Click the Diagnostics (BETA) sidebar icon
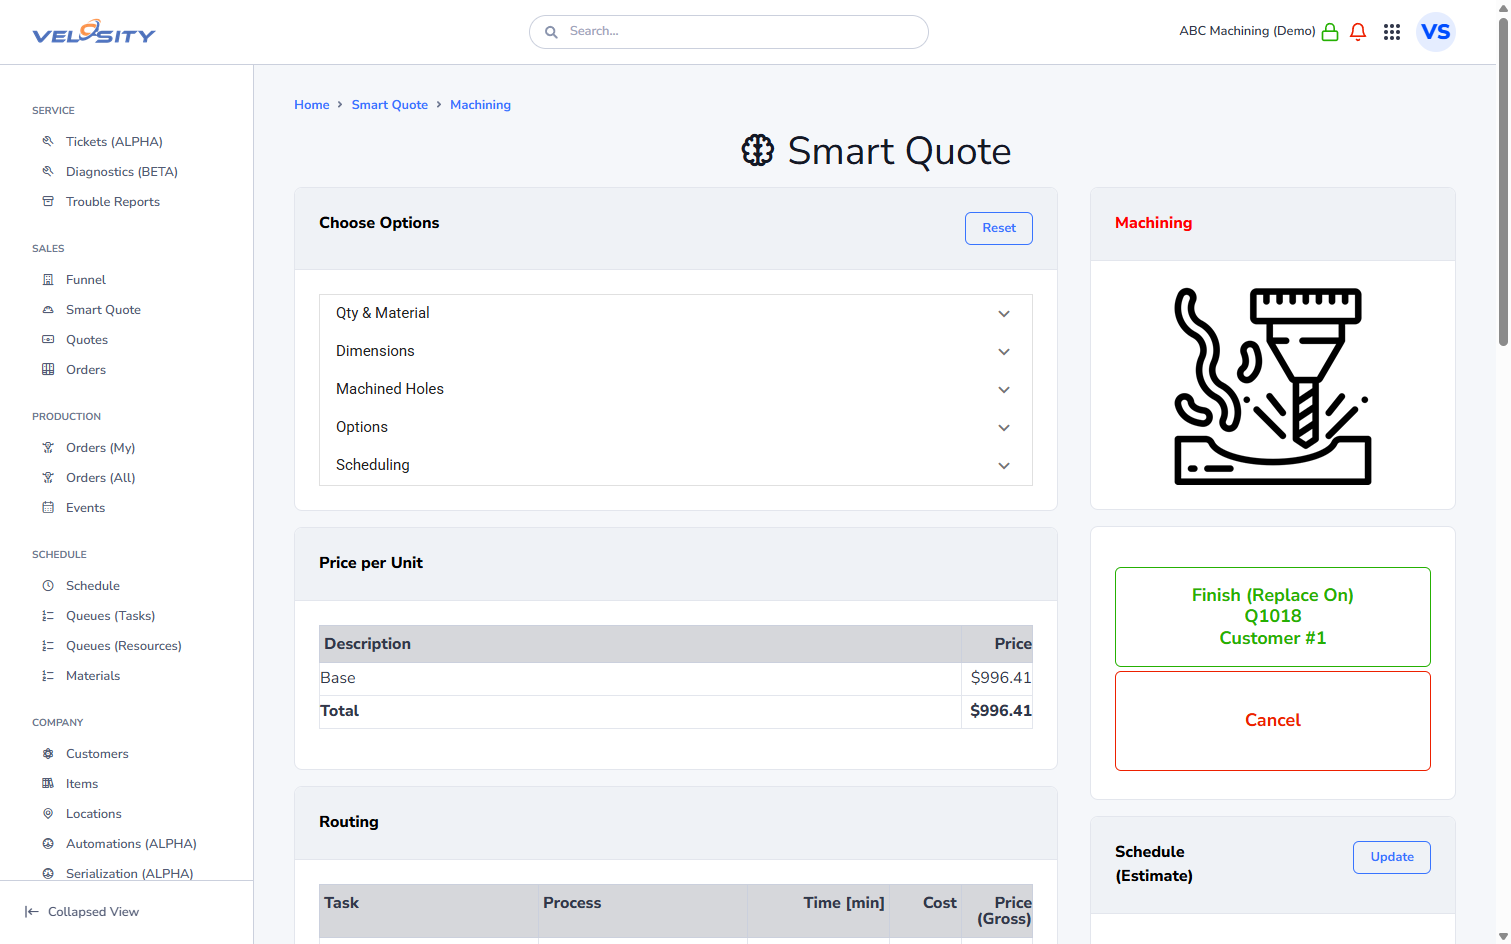The width and height of the screenshot is (1511, 944). click(48, 171)
